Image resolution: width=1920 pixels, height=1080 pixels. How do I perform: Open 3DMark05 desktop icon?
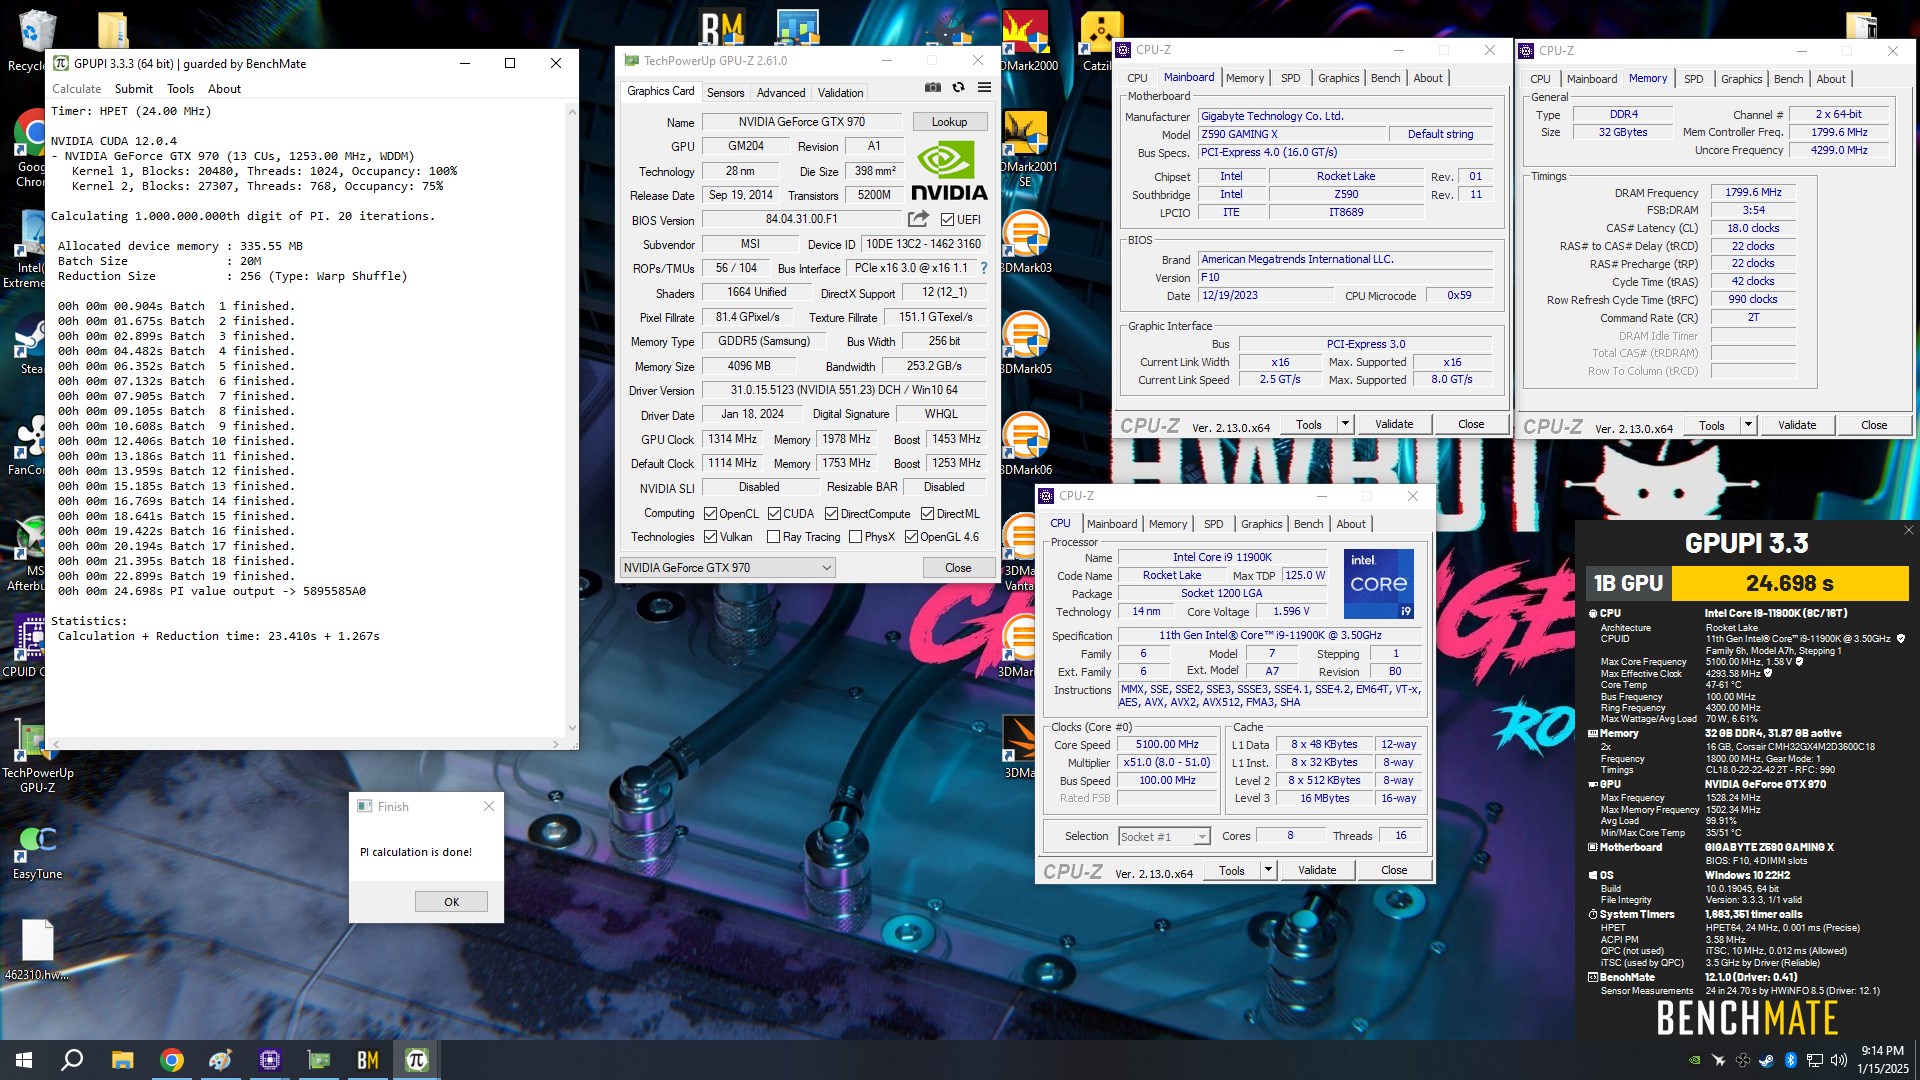coord(1026,344)
